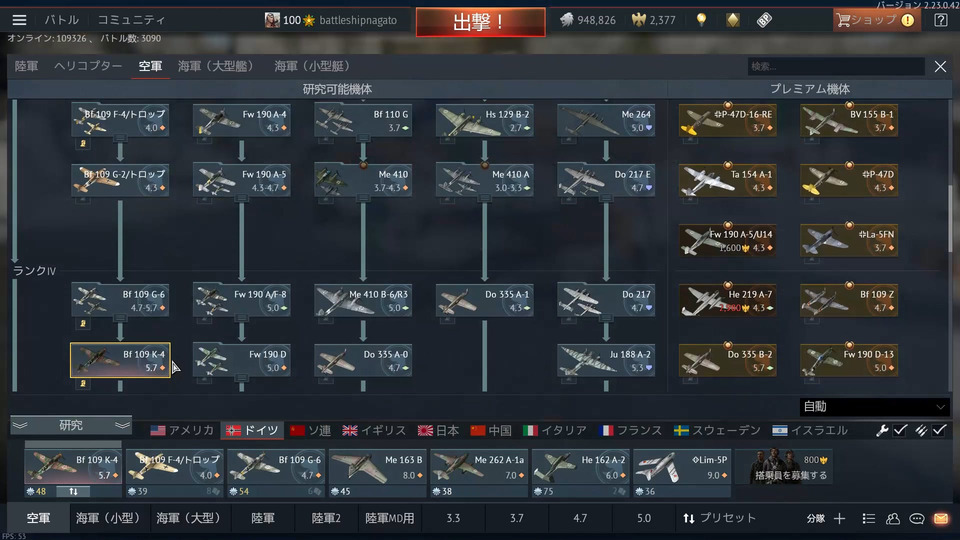
Task: Open the contacts friends icon
Action: coord(893,519)
